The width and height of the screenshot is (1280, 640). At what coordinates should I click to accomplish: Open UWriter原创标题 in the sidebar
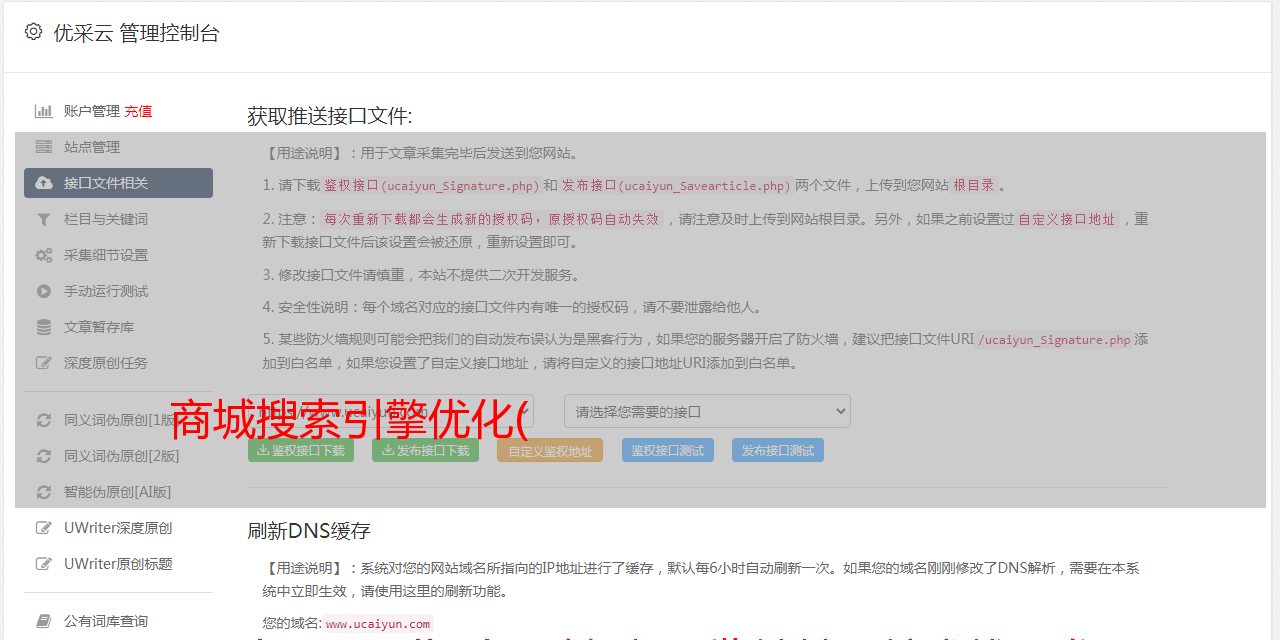pos(118,564)
